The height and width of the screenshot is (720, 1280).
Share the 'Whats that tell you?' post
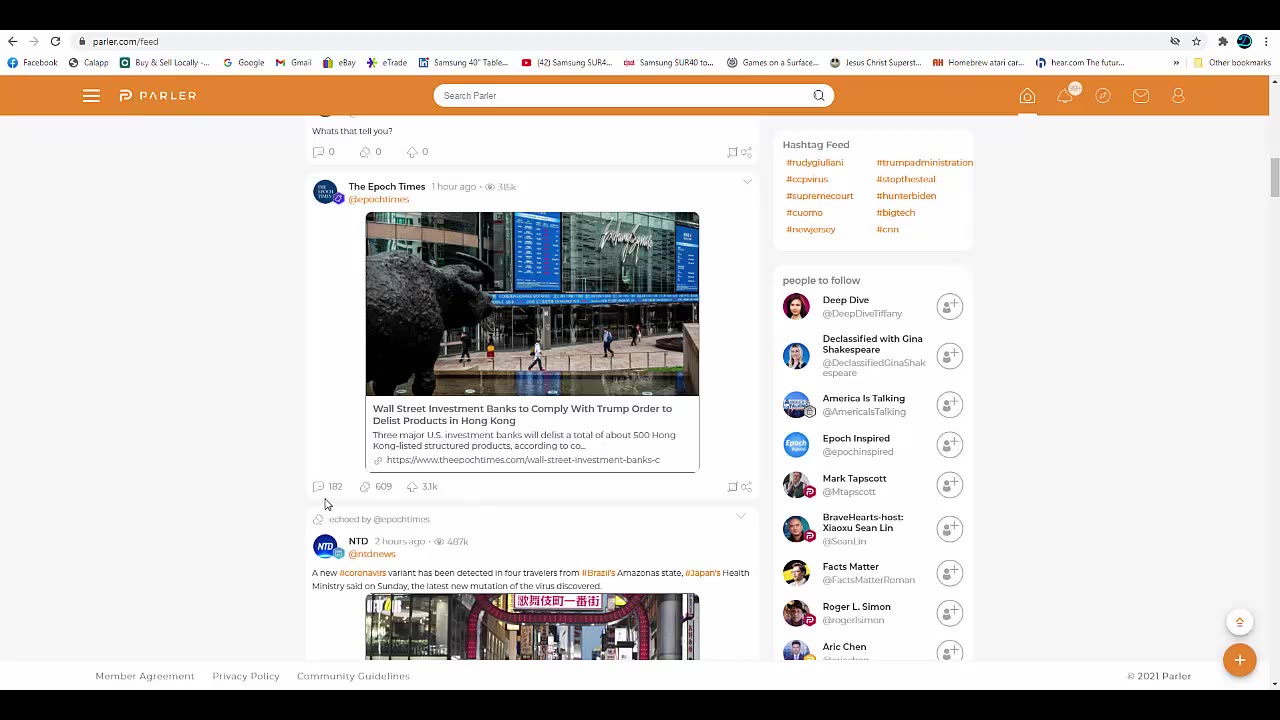[x=746, y=153]
